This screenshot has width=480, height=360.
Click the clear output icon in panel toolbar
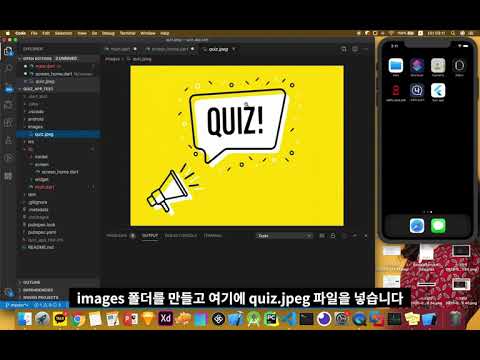click(321, 236)
